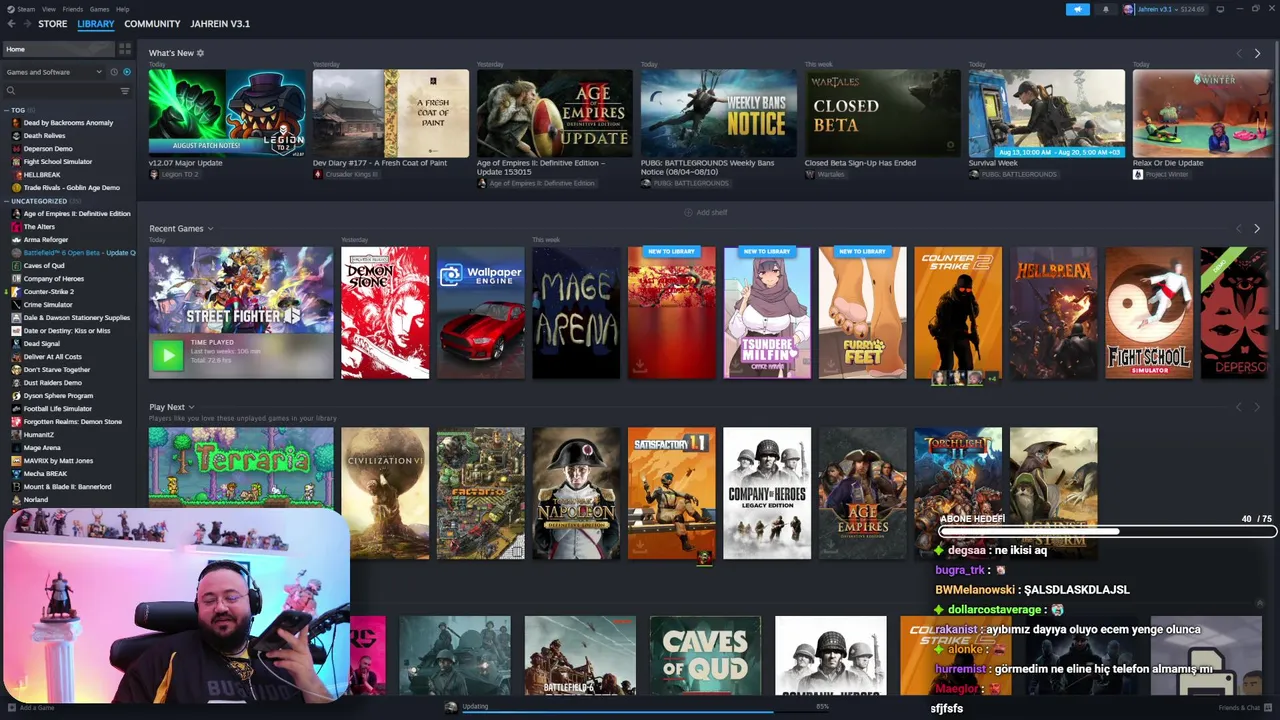Open the Steam menu
1280x720 pixels.
[x=25, y=9]
